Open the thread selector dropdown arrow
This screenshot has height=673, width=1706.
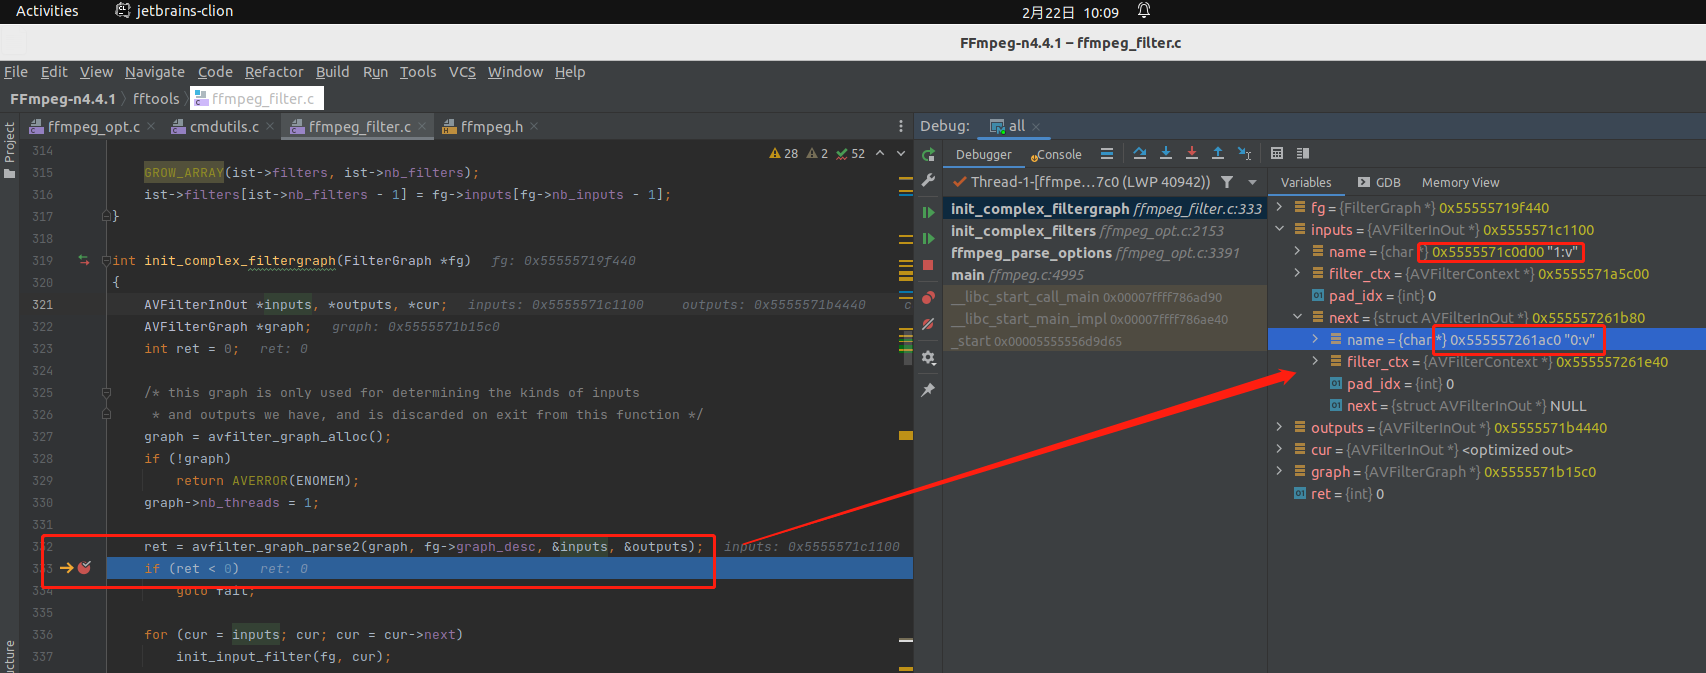click(x=1252, y=182)
